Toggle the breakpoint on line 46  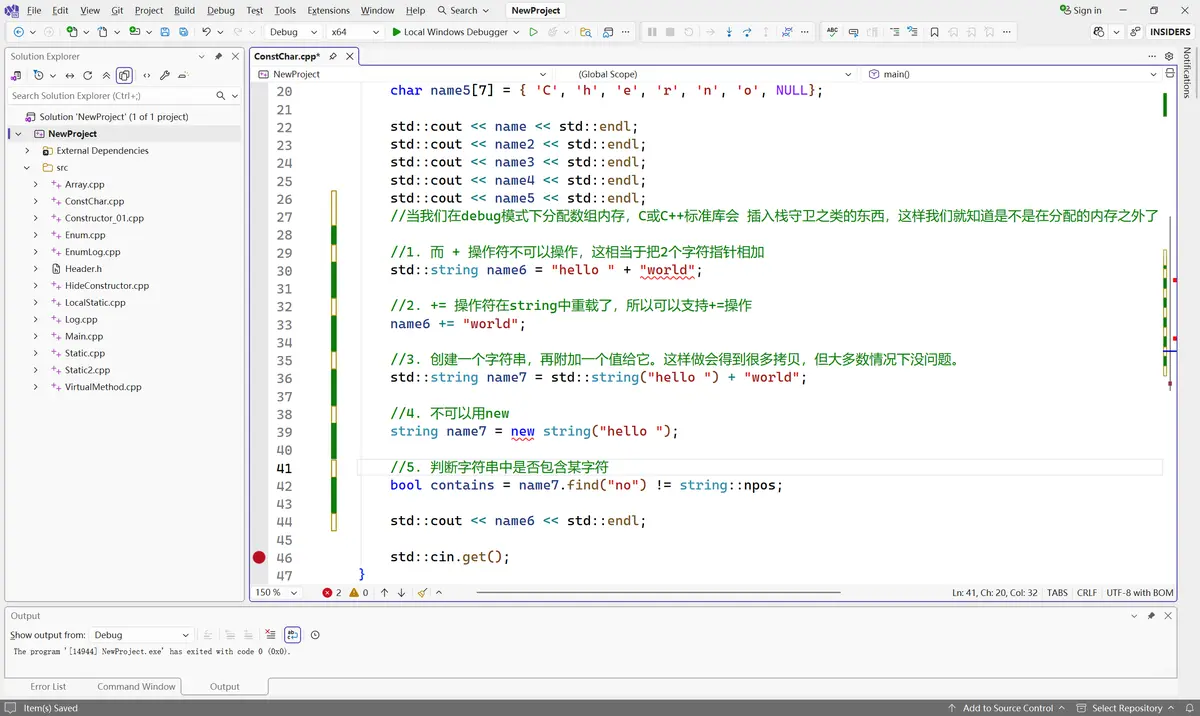pos(259,557)
